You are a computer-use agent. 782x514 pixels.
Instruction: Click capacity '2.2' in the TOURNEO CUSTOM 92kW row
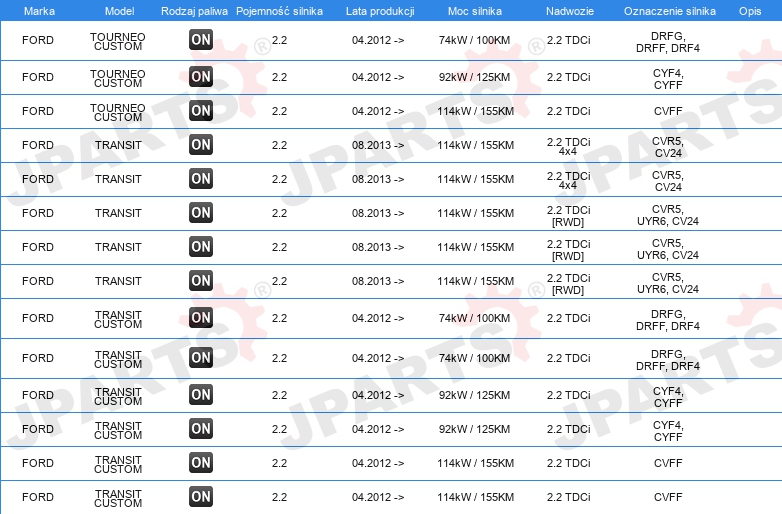[279, 77]
